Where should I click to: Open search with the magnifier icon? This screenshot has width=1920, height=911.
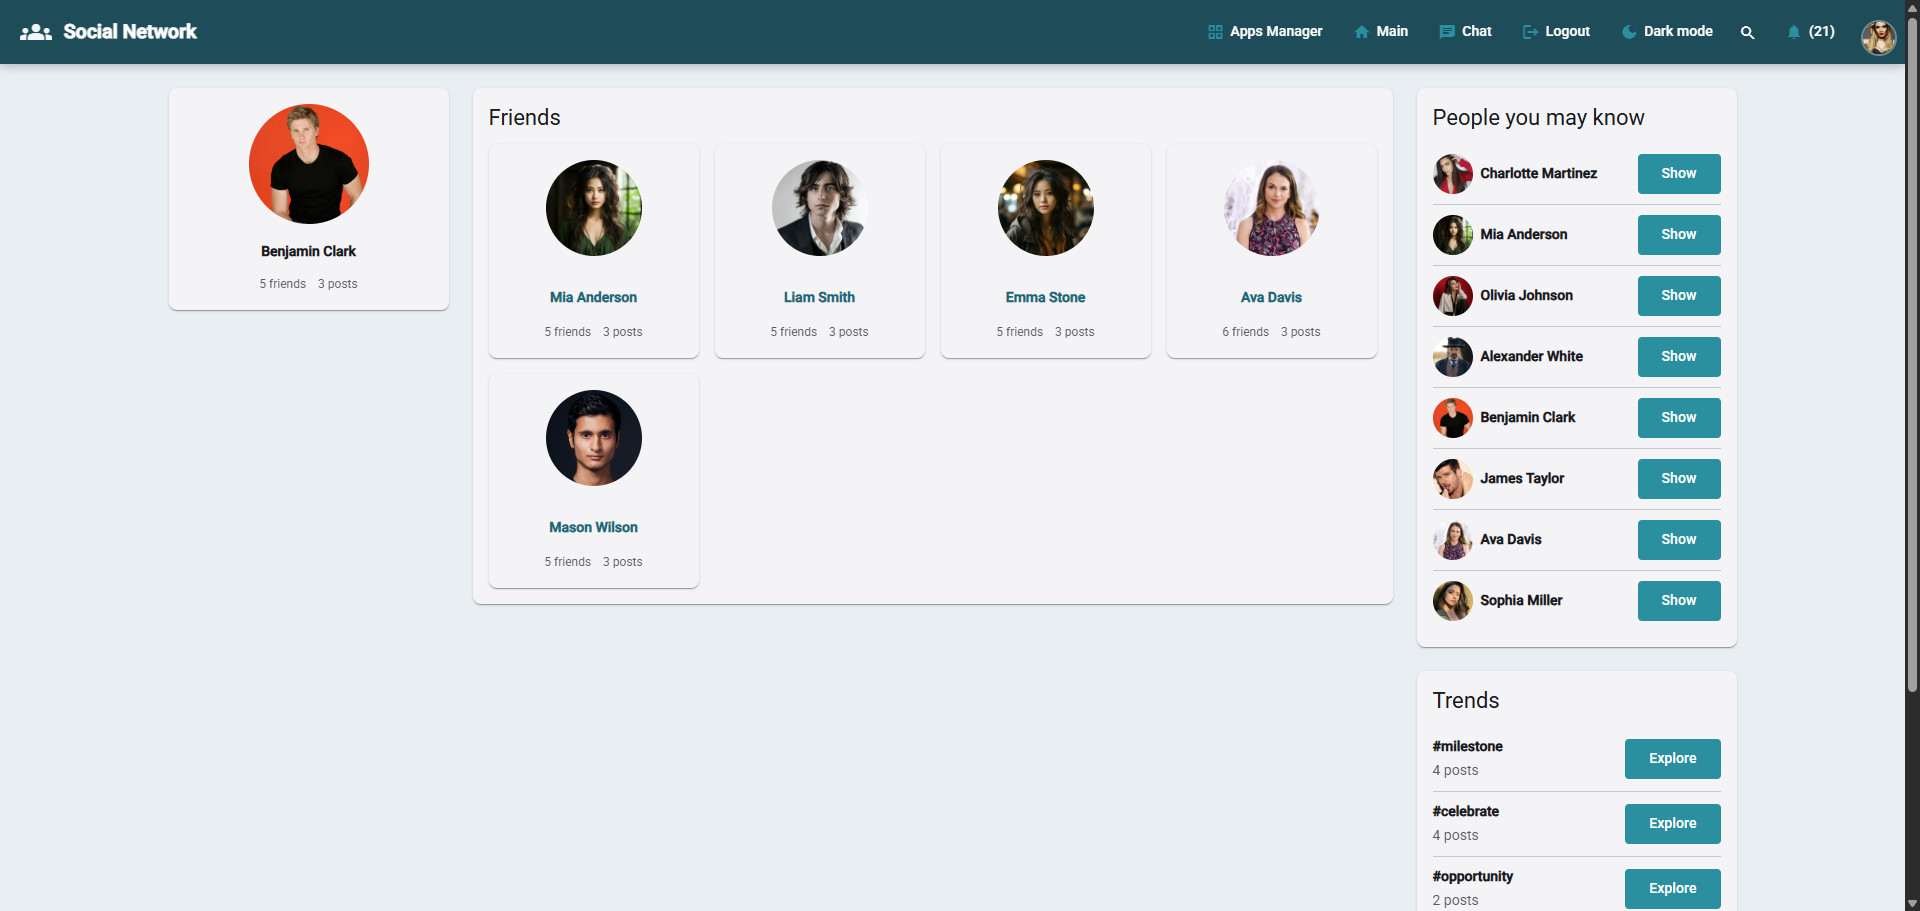click(1747, 32)
